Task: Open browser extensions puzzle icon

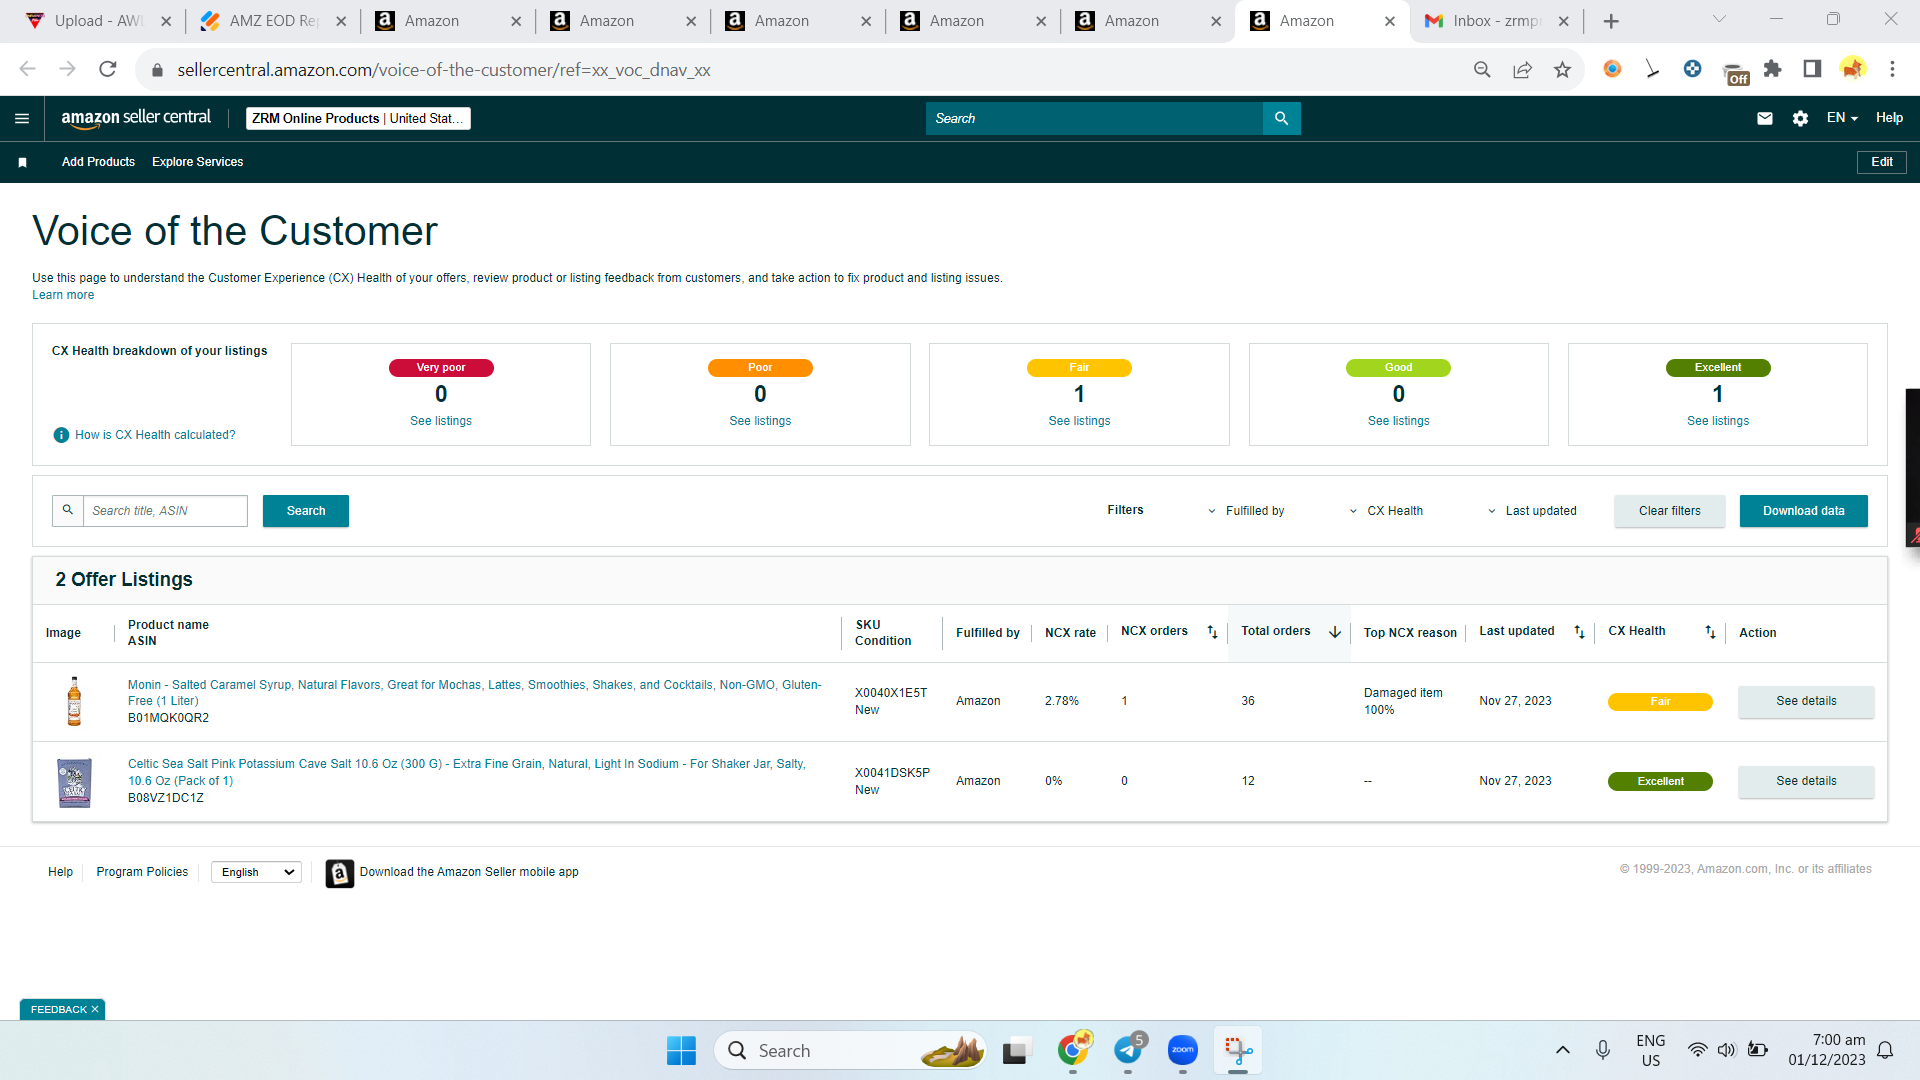Action: click(x=1773, y=69)
